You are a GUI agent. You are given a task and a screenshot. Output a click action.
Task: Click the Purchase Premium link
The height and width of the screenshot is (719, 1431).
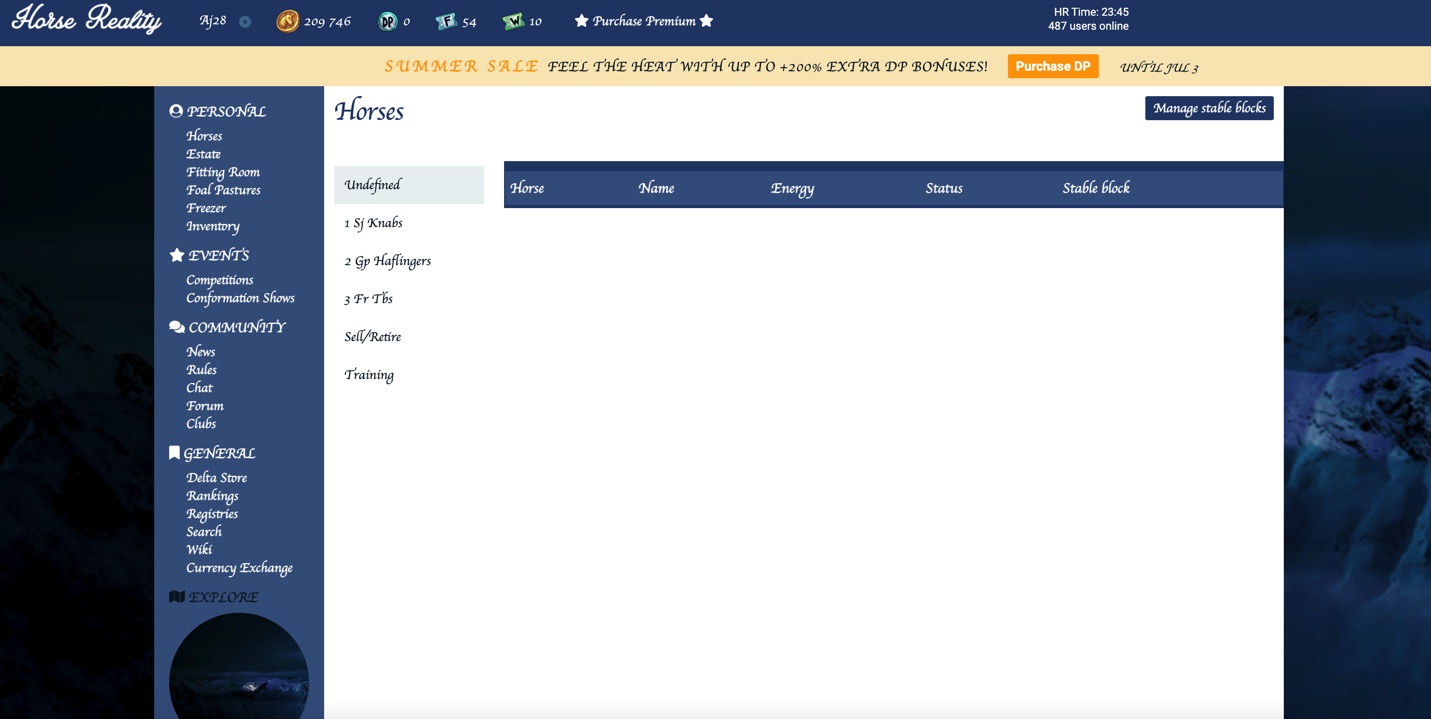(644, 21)
